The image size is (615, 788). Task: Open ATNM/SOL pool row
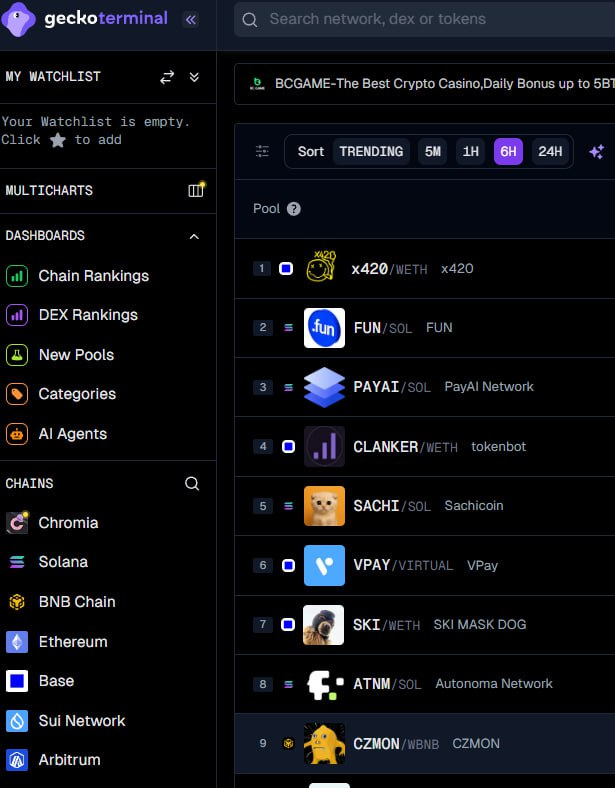425,684
